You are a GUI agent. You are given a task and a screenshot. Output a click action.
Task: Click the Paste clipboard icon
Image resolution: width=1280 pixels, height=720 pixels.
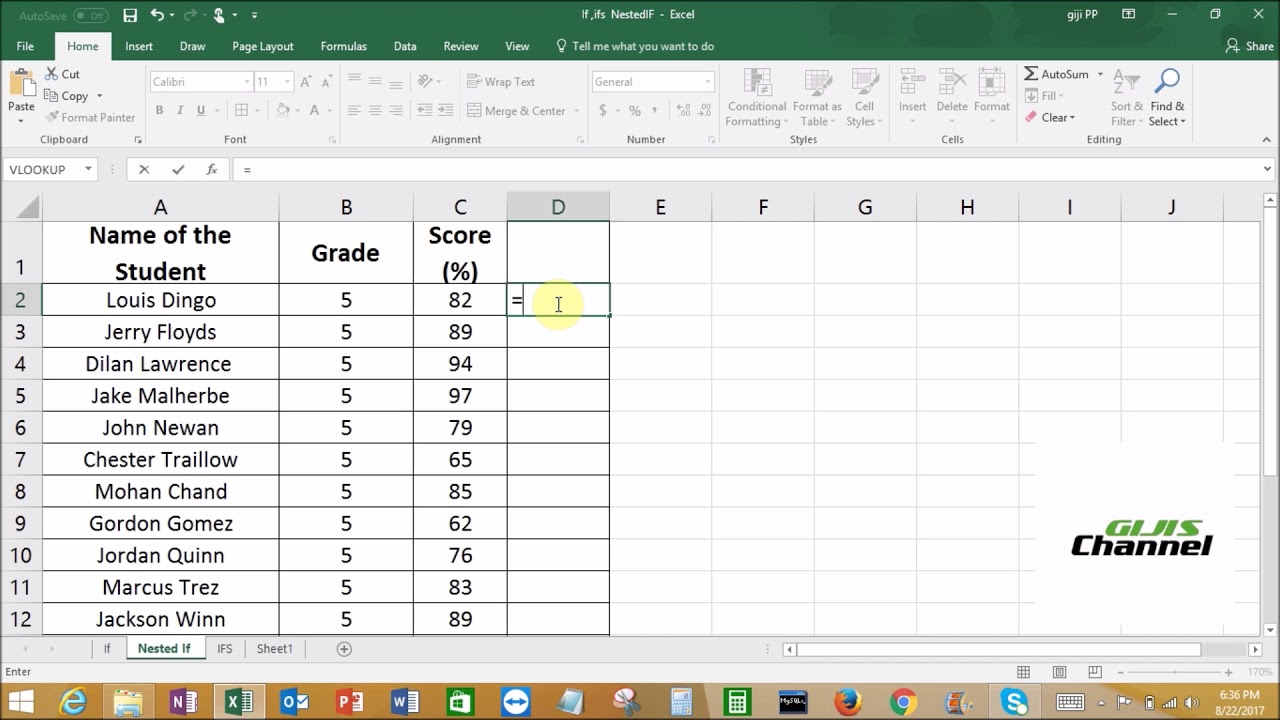[21, 83]
